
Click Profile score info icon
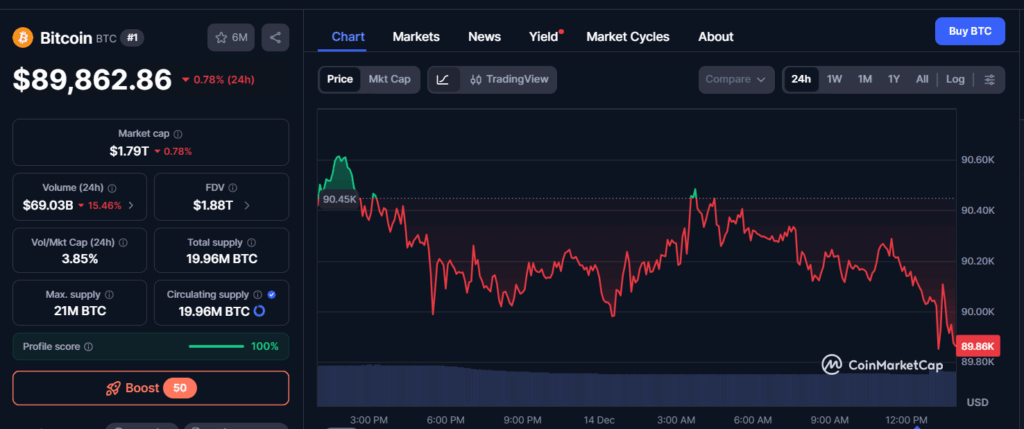click(89, 347)
